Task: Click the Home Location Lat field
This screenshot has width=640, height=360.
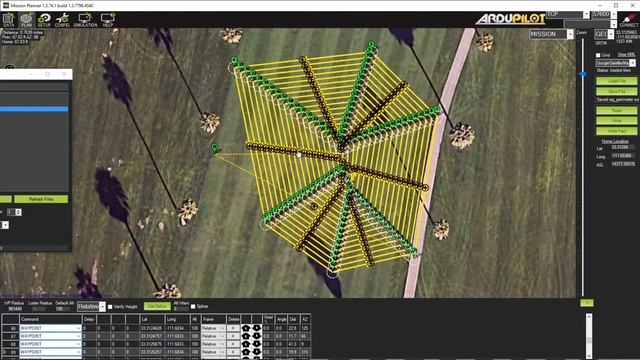Action: point(622,147)
